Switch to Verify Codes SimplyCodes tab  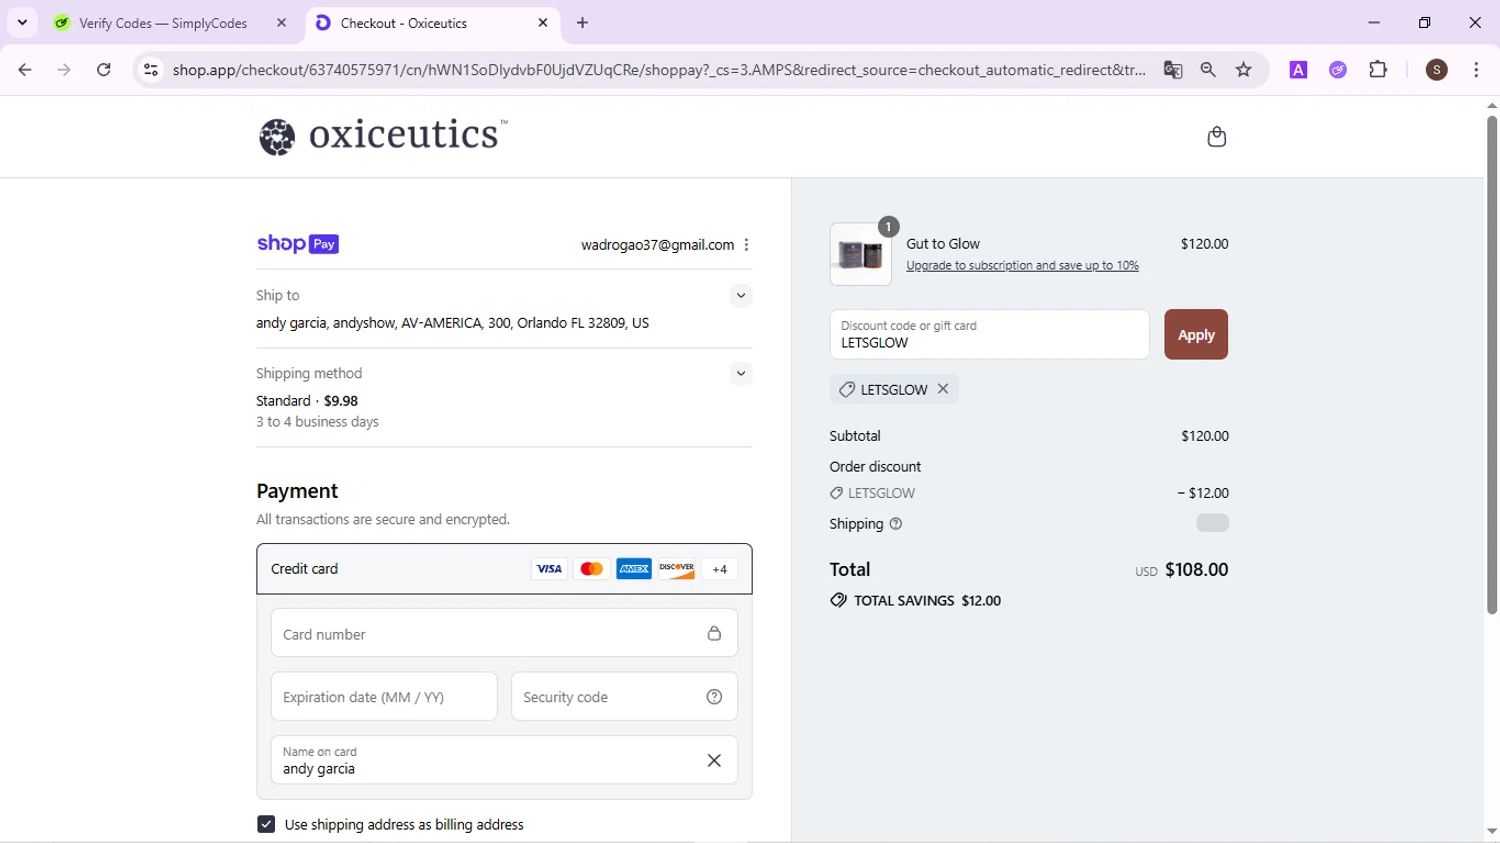(163, 23)
